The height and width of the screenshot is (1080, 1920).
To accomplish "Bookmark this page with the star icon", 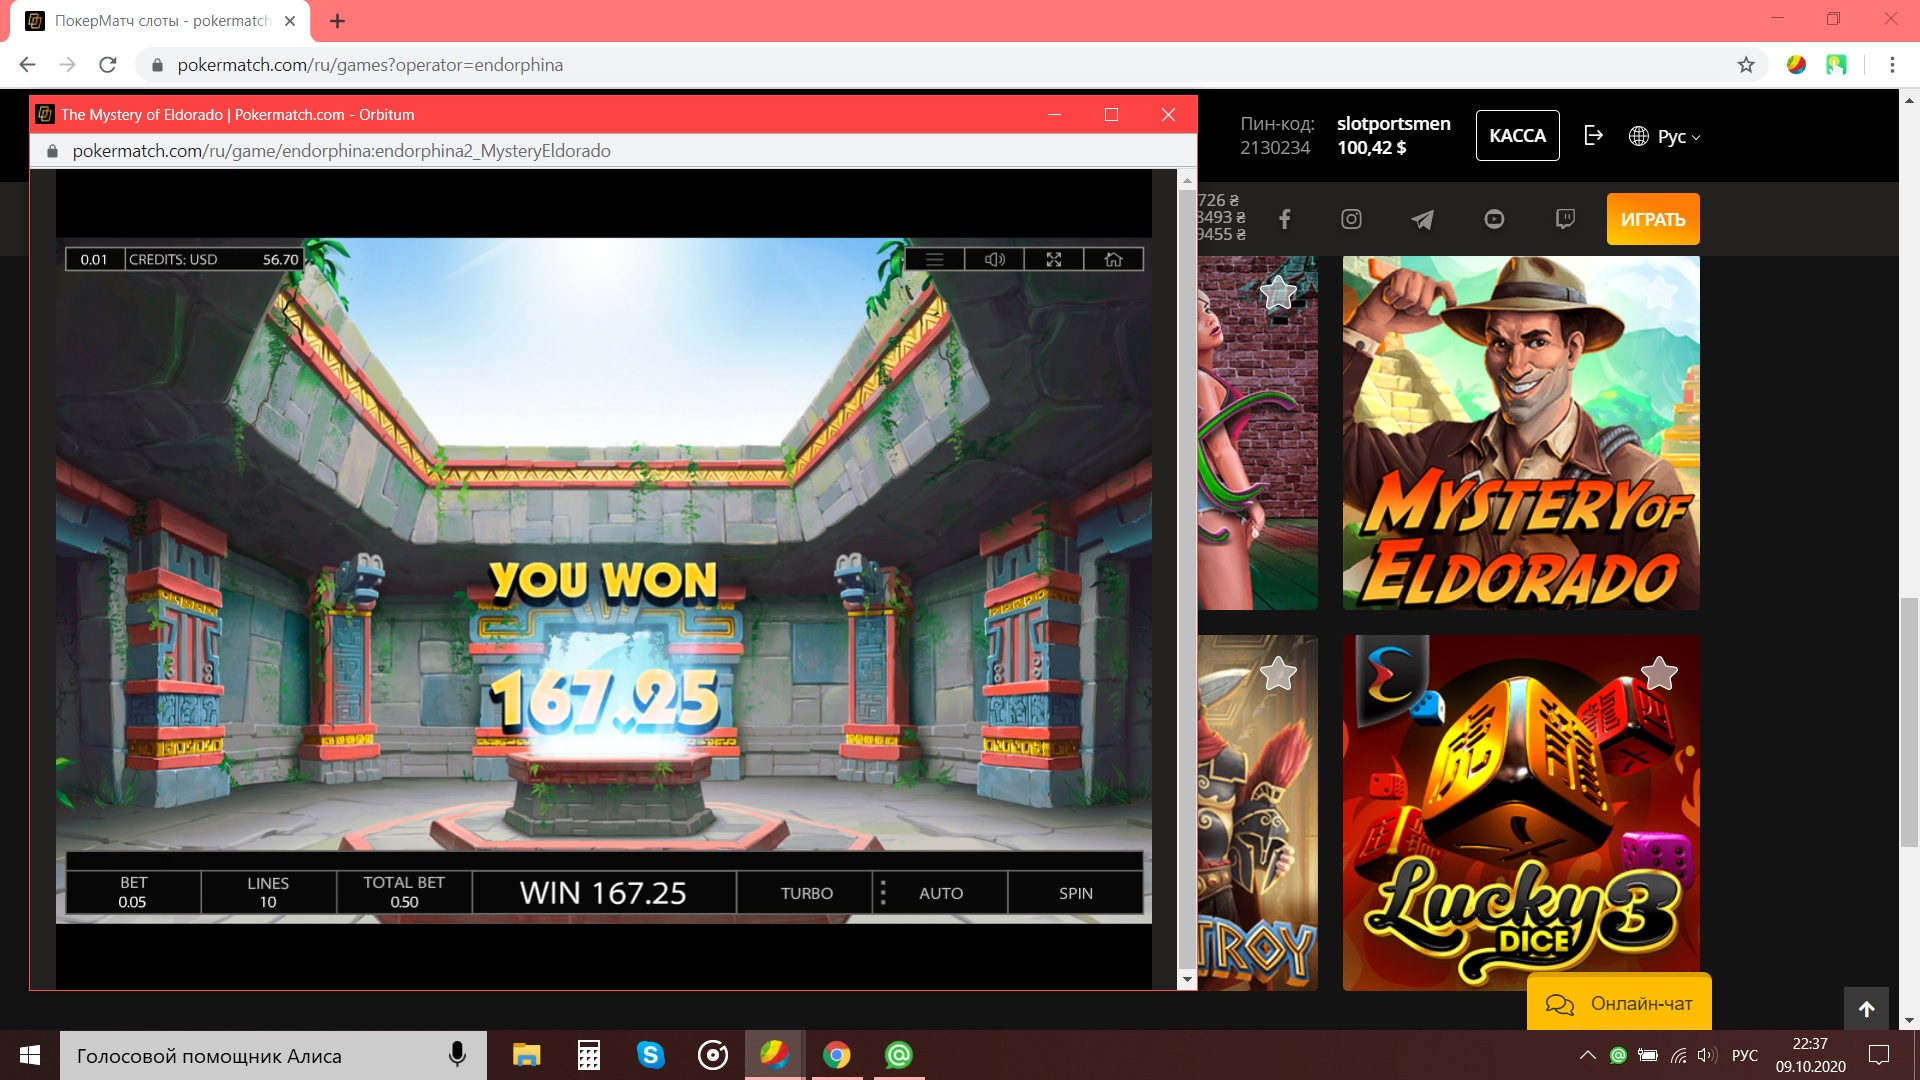I will [x=1746, y=65].
